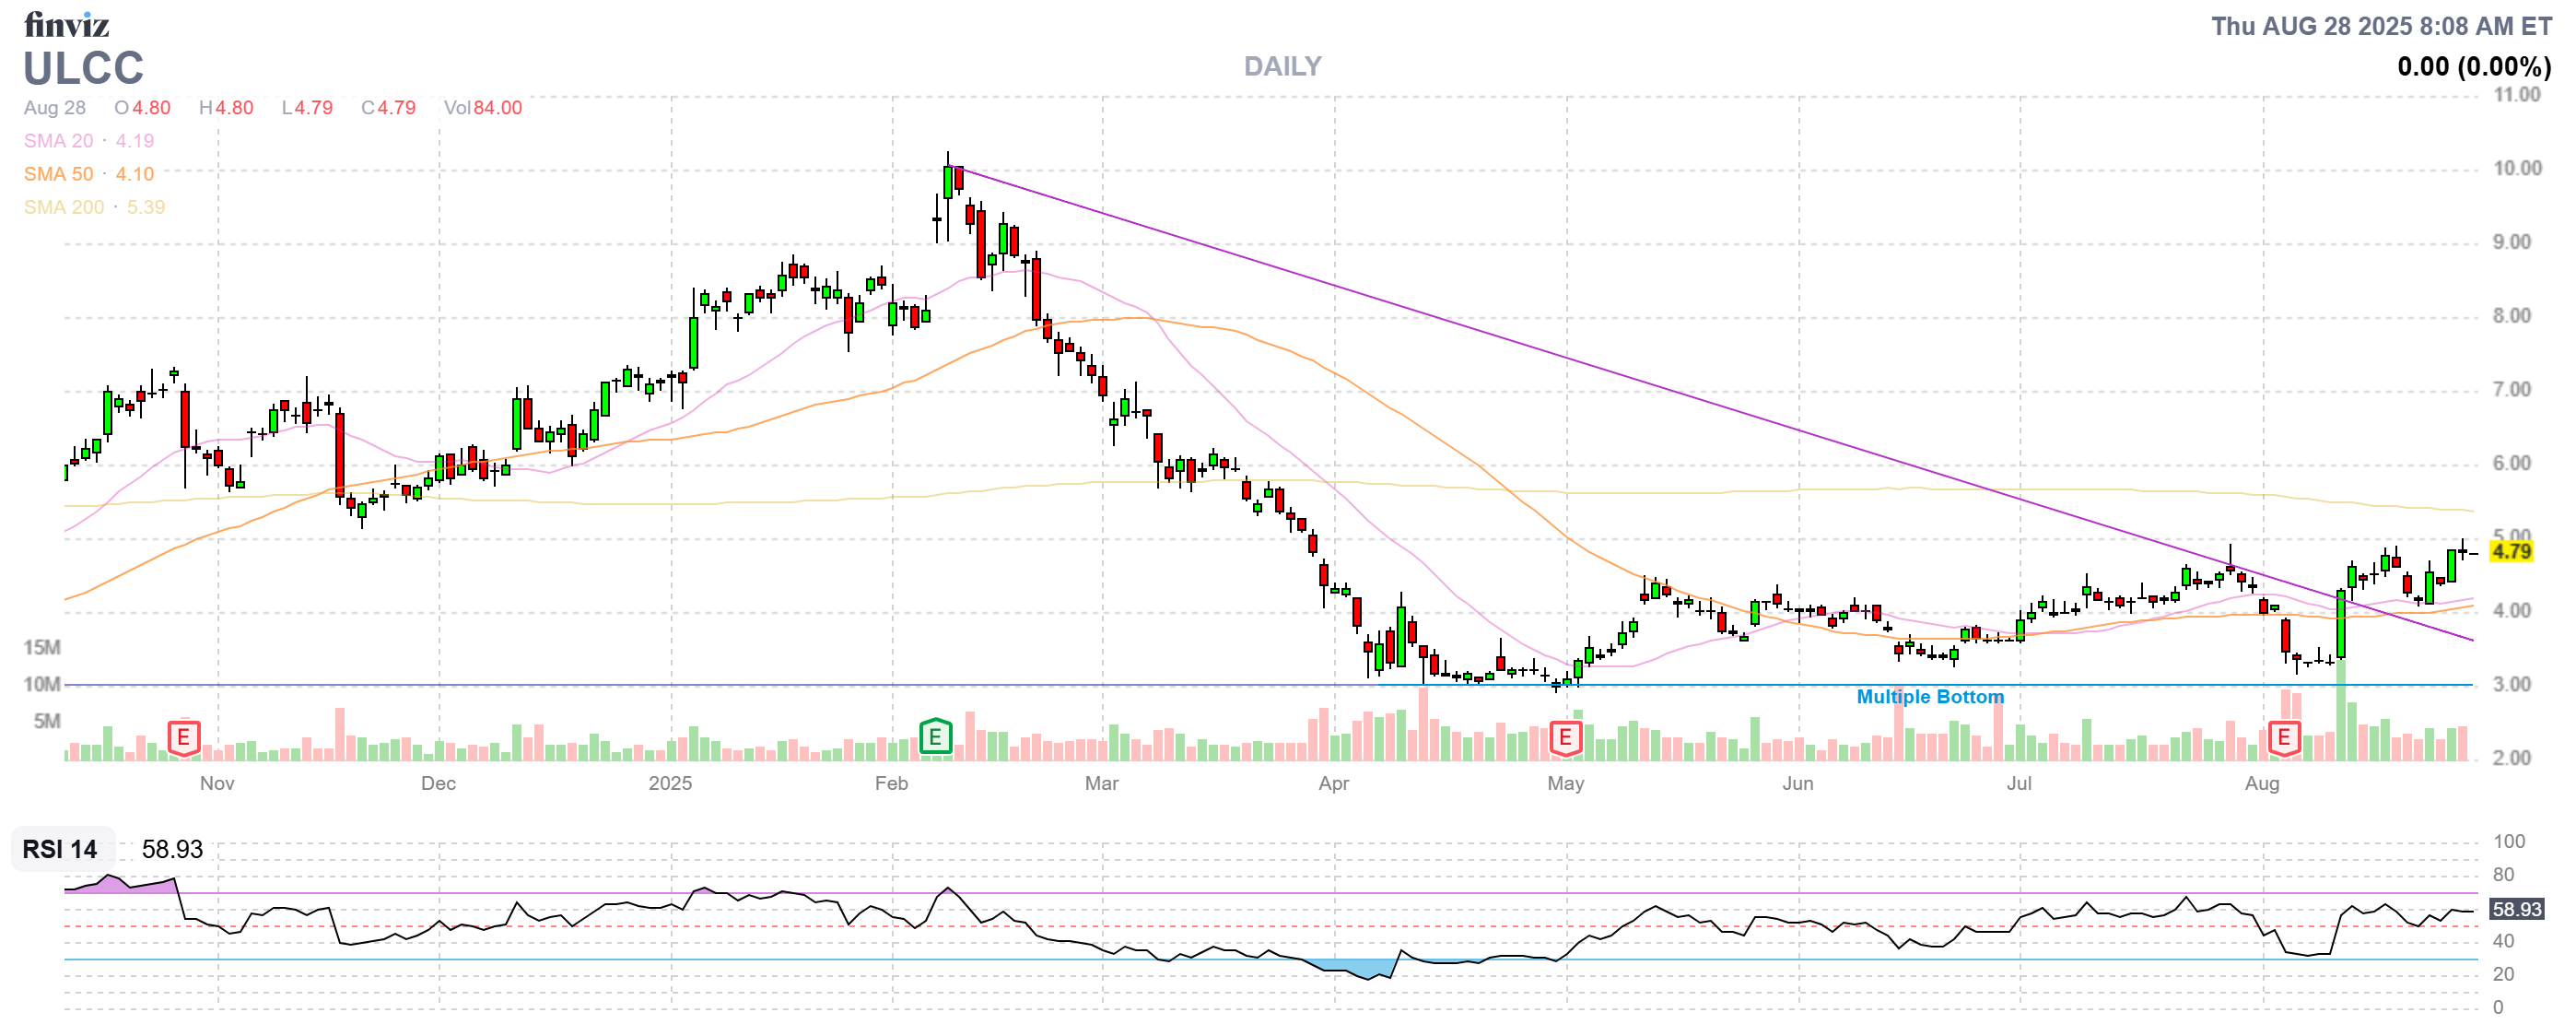Click the red earnings E marker in August
The width and height of the screenshot is (2576, 1036).
tap(2283, 738)
